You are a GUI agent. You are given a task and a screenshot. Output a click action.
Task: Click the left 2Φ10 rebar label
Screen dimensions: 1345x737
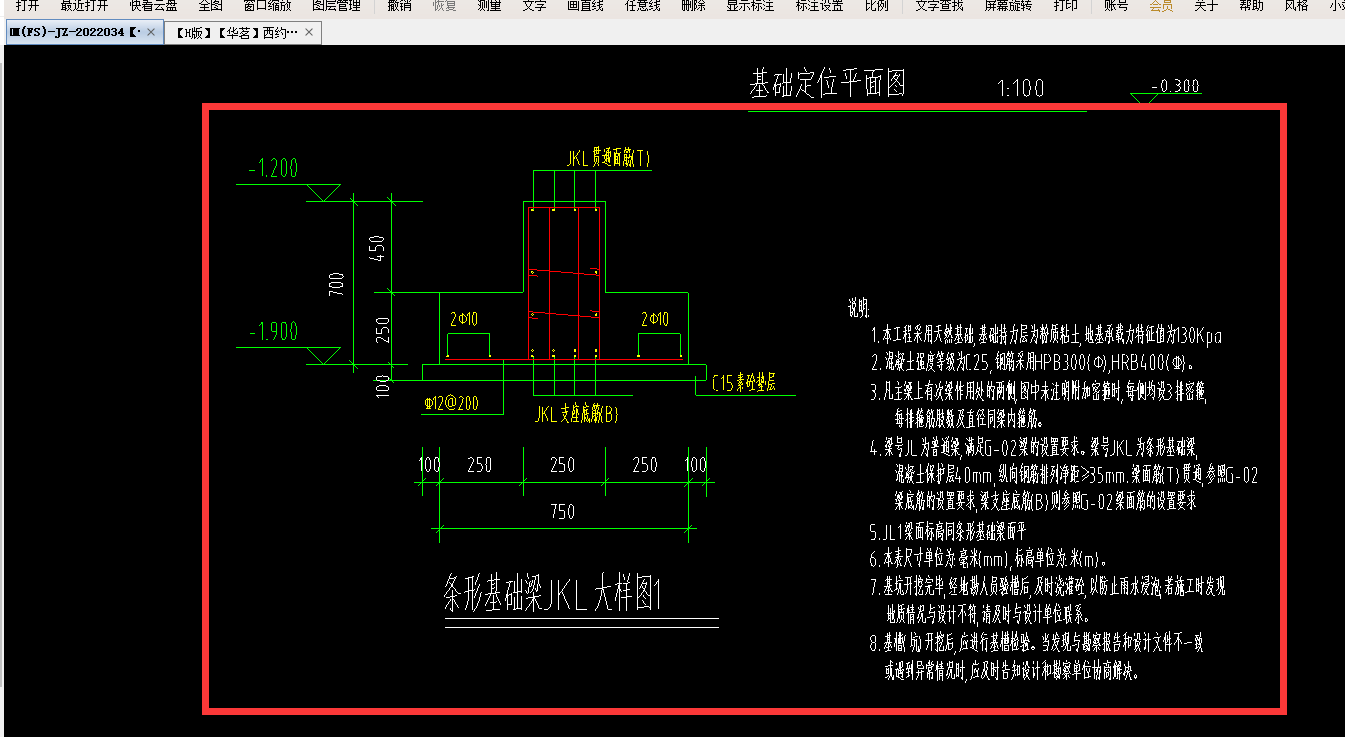point(464,320)
